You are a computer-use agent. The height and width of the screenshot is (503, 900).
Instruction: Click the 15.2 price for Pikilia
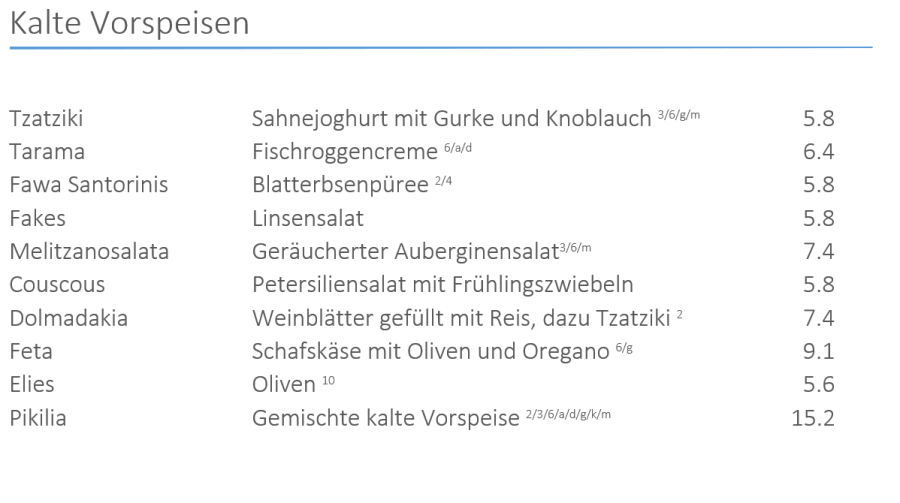pos(812,418)
